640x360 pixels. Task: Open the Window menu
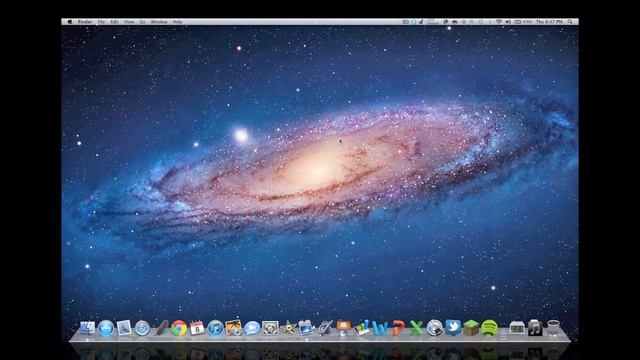point(159,22)
